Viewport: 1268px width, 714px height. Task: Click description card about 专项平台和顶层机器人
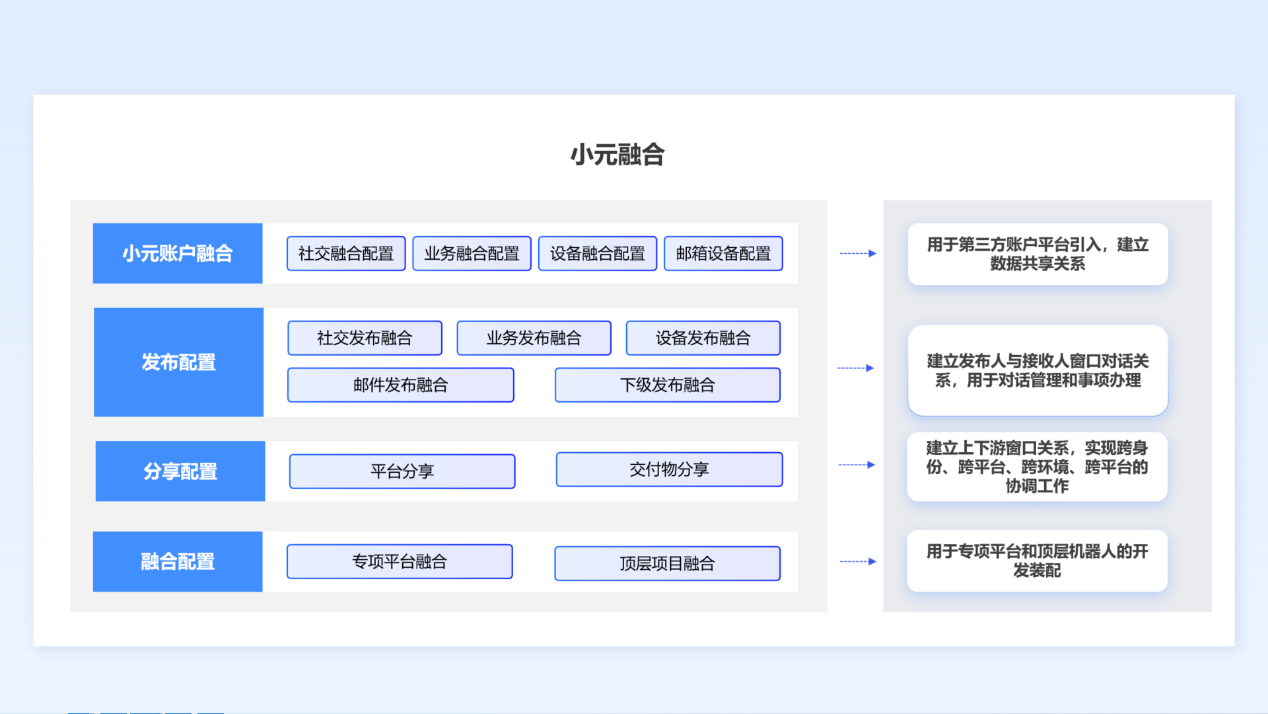click(x=1038, y=561)
